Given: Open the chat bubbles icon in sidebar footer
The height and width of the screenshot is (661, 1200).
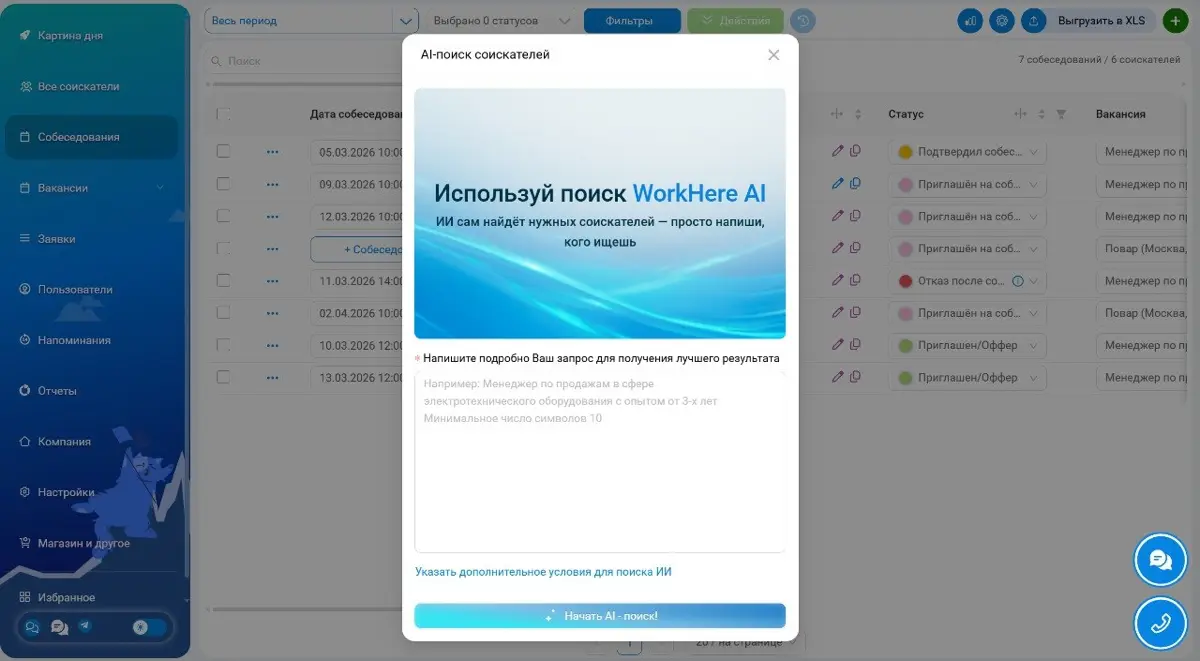Looking at the screenshot, I should pyautogui.click(x=59, y=627).
